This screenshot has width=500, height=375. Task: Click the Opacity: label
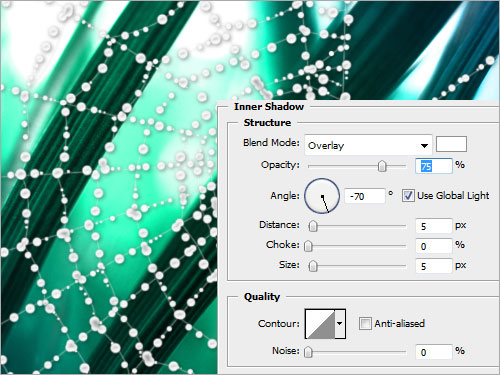click(280, 165)
